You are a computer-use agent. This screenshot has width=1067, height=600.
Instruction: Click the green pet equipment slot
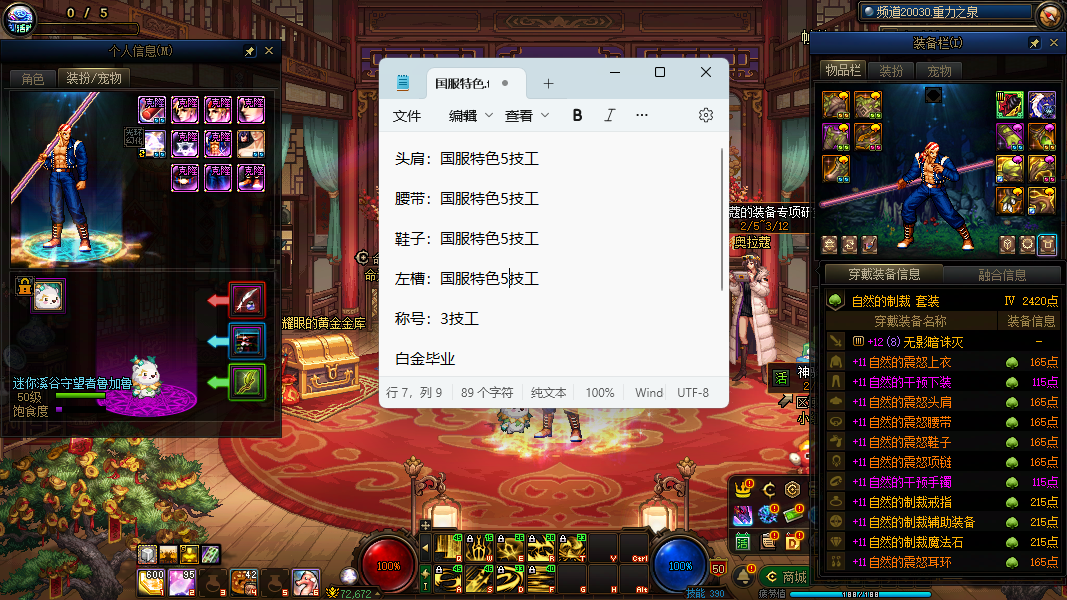tap(247, 382)
